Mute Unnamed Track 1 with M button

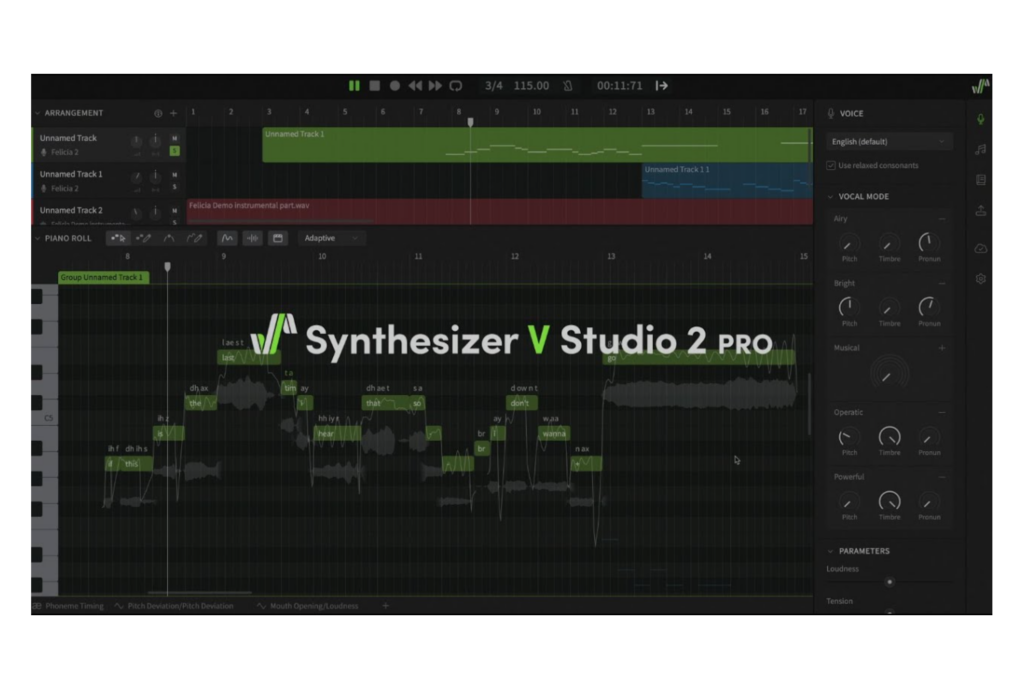coord(174,174)
